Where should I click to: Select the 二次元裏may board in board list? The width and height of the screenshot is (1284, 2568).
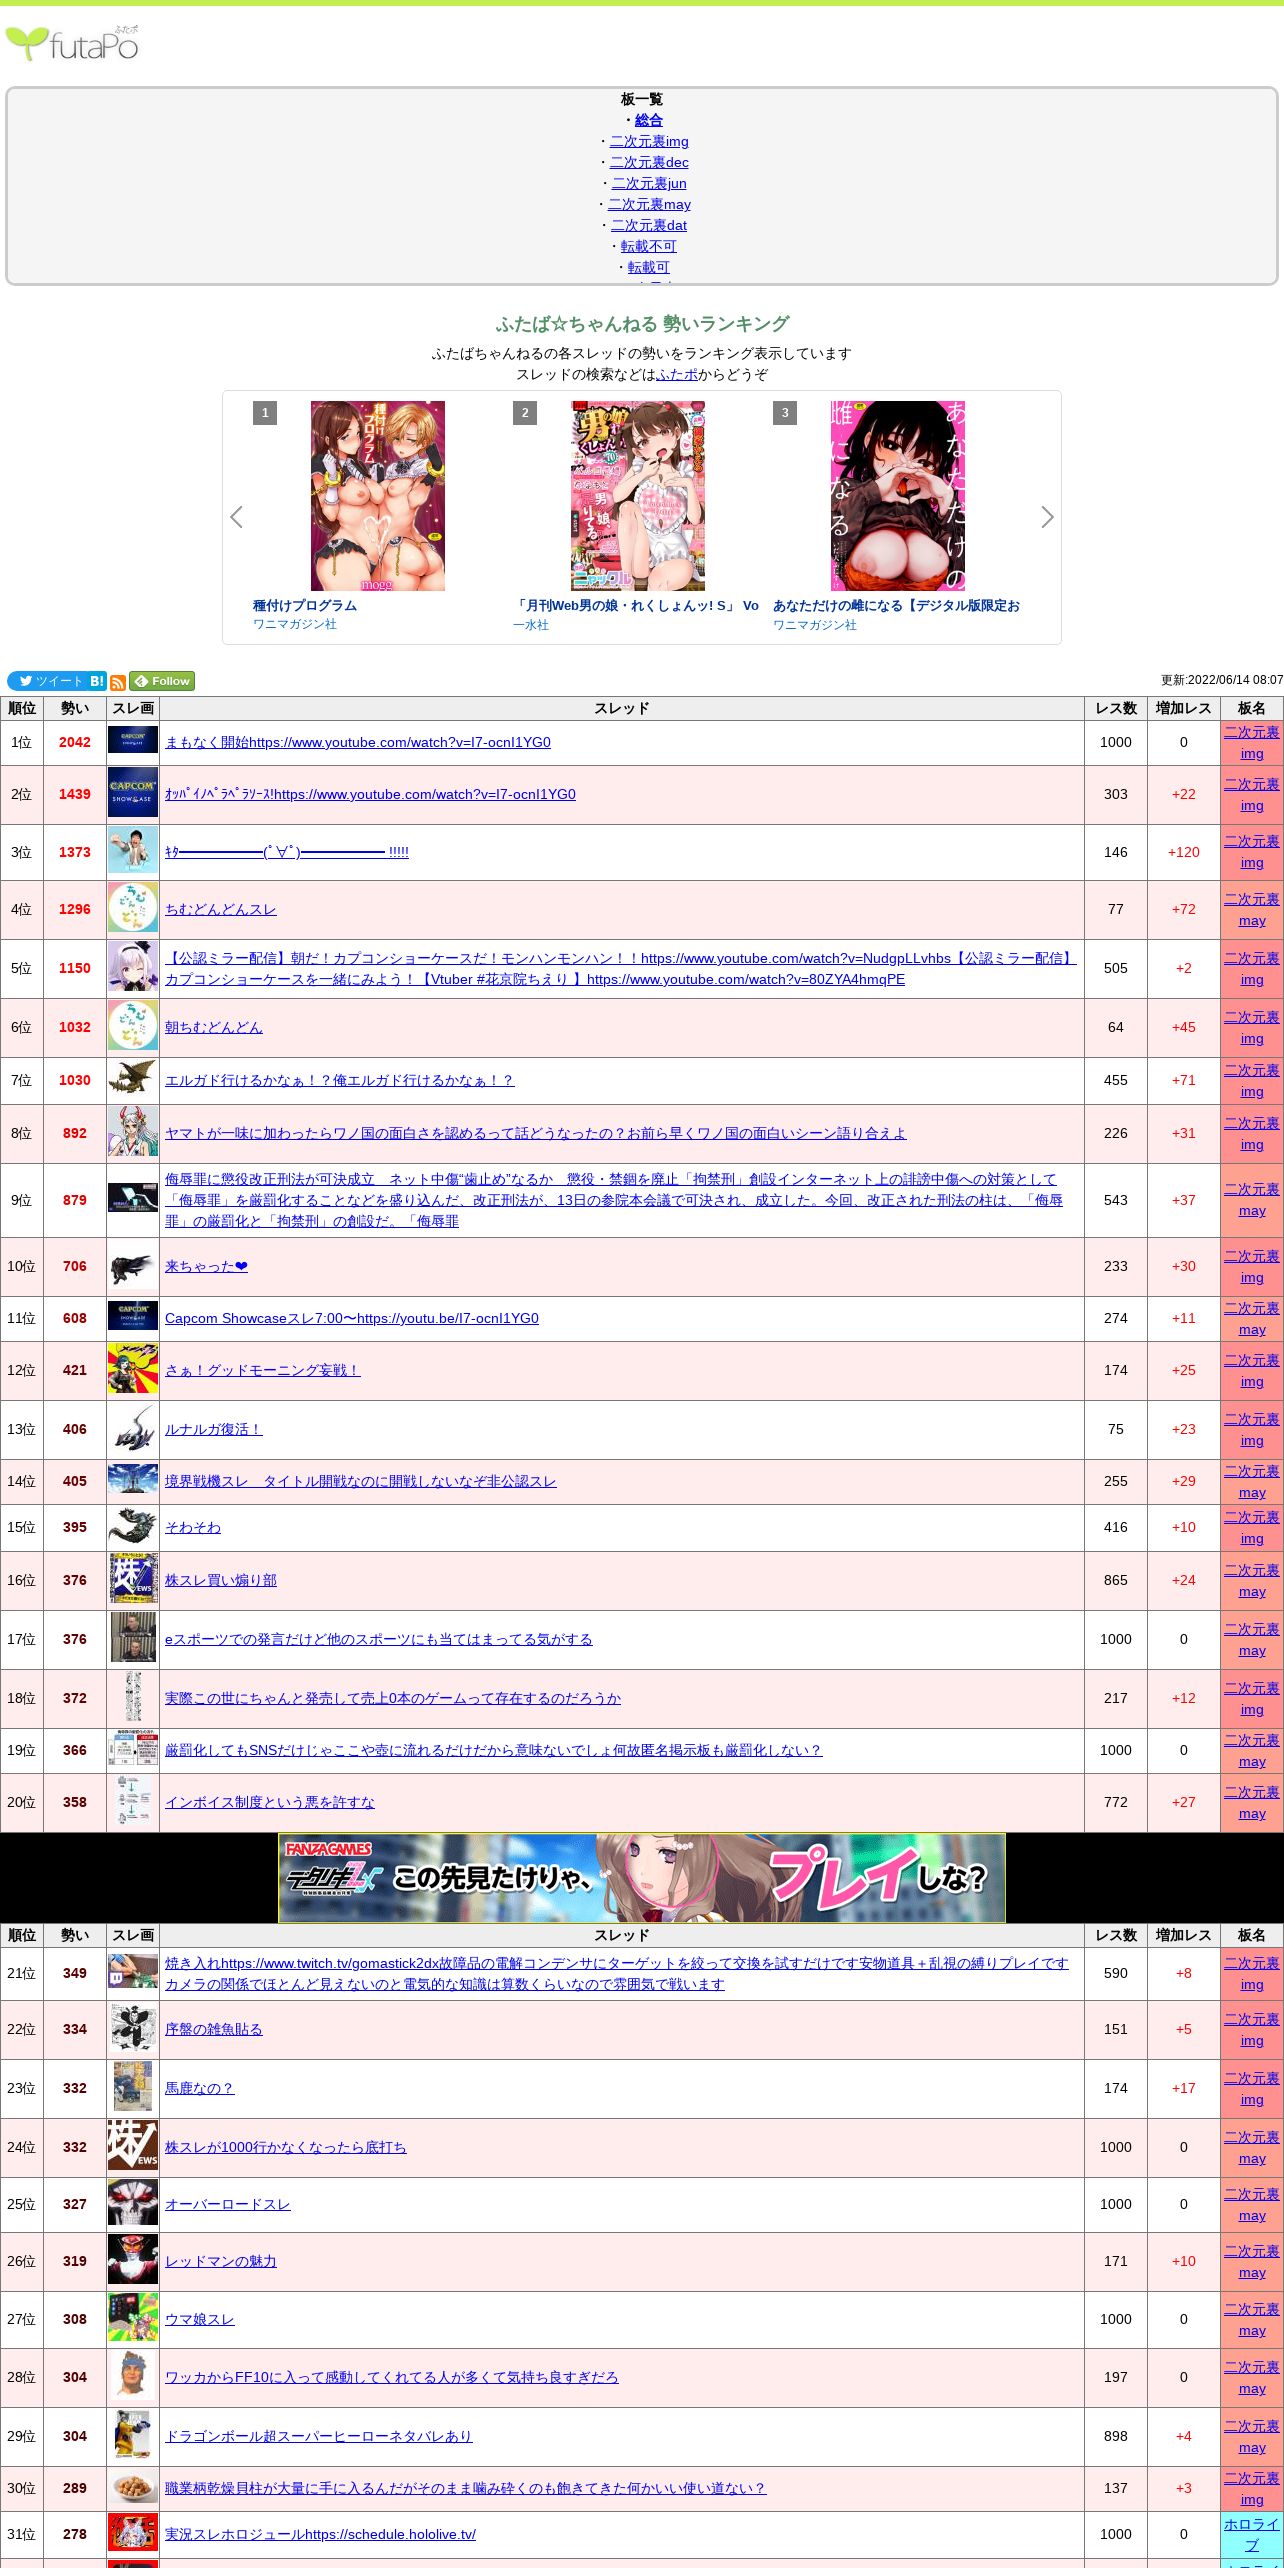point(649,204)
